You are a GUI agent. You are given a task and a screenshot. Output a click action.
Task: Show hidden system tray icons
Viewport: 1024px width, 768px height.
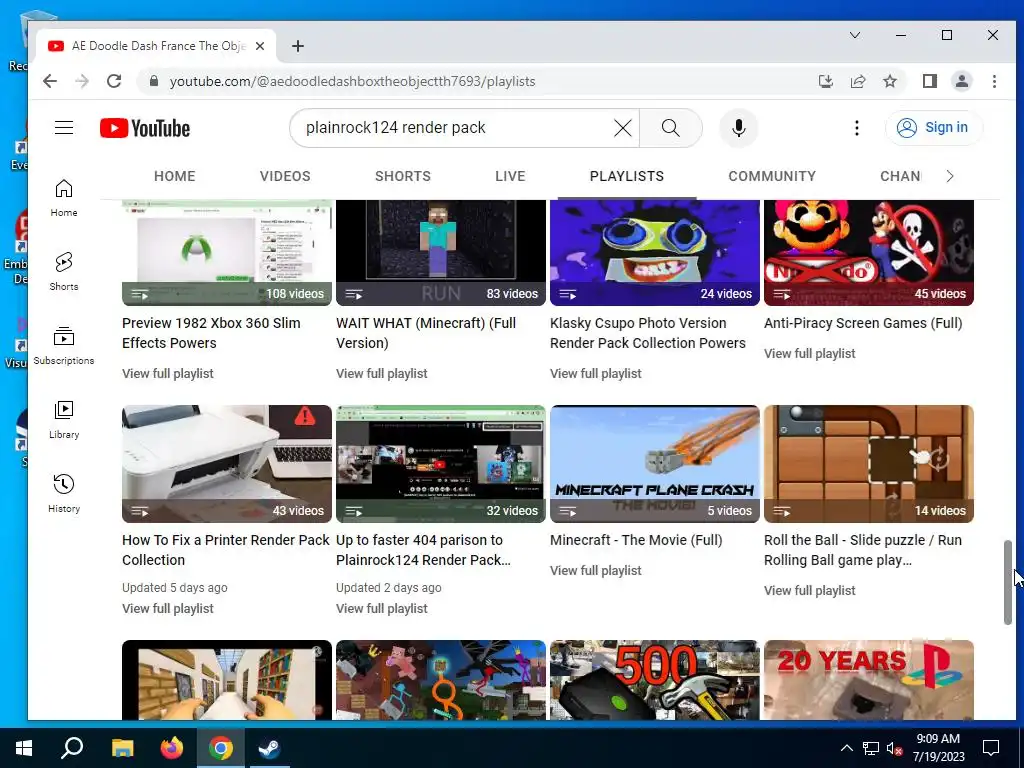point(846,748)
